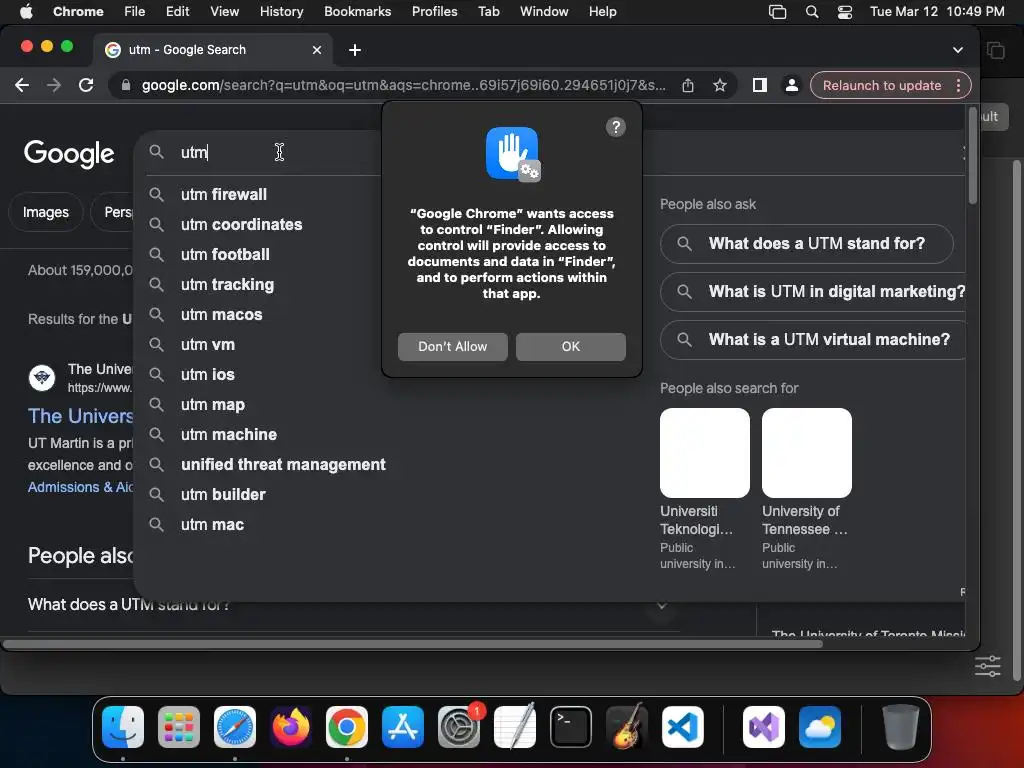Open Finder from the dock
Viewport: 1024px width, 768px height.
[x=123, y=727]
